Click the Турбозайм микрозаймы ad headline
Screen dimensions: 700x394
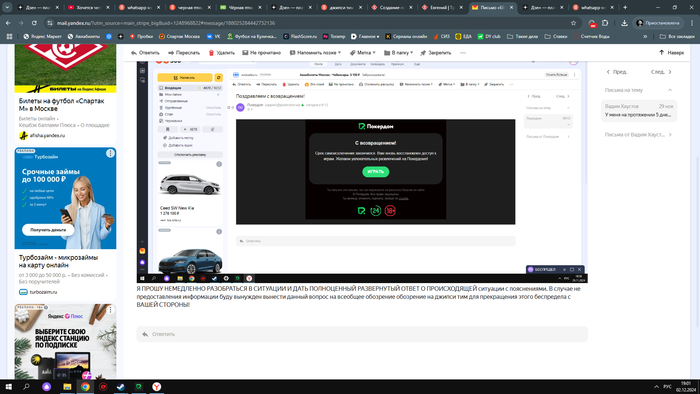58,261
